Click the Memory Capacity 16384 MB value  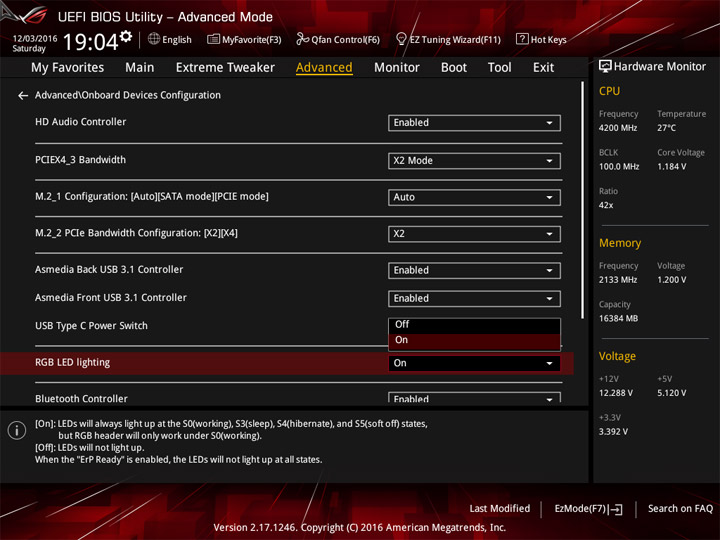coord(618,319)
